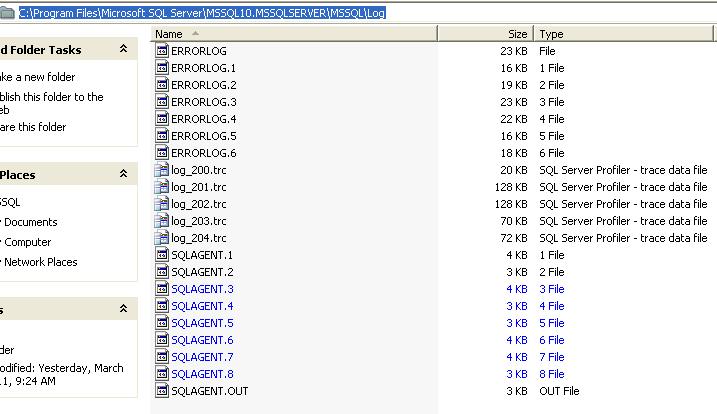Click the log_200.trc trace file icon
This screenshot has height=414, width=717.
click(x=162, y=170)
